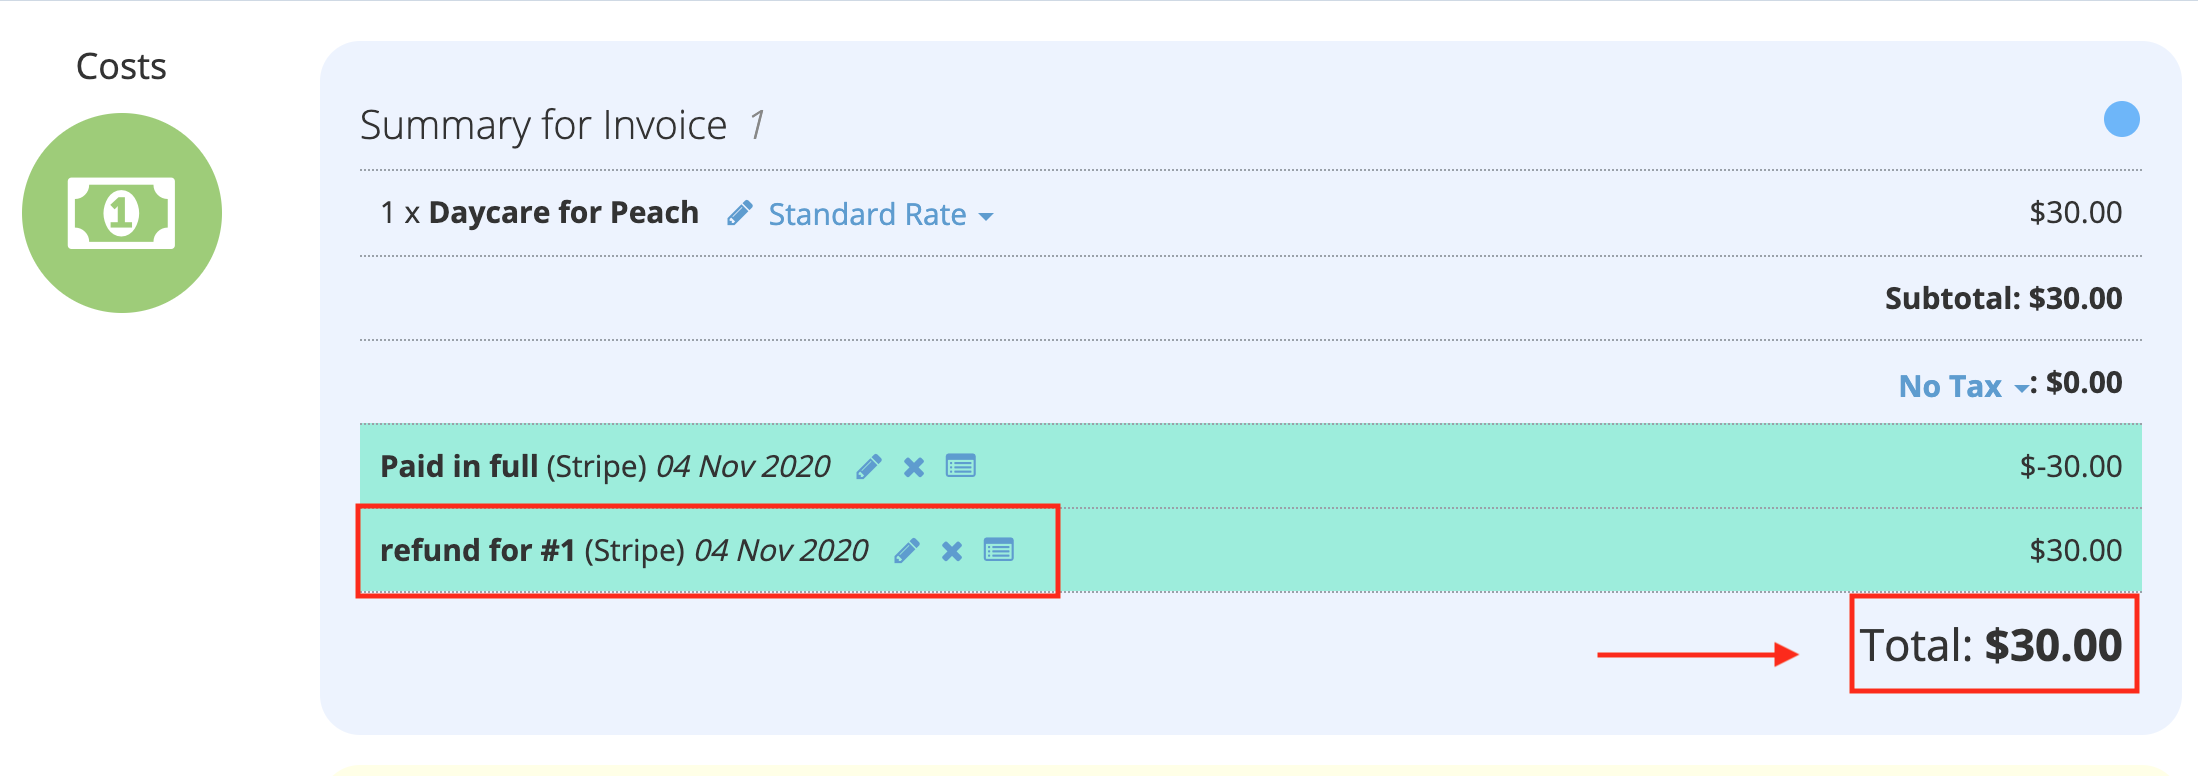Open the Standard Rate dropdown
This screenshot has height=776, width=2198.
880,214
